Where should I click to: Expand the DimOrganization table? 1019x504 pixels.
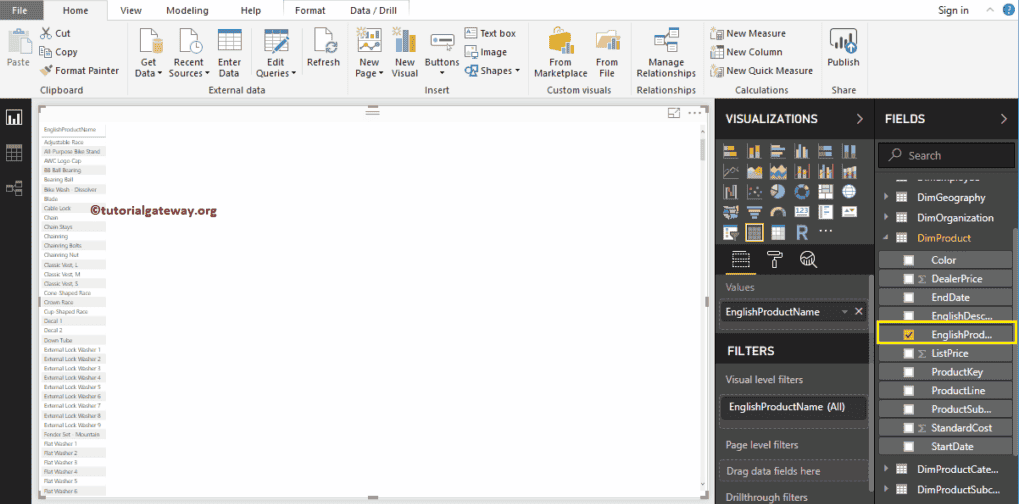(886, 218)
